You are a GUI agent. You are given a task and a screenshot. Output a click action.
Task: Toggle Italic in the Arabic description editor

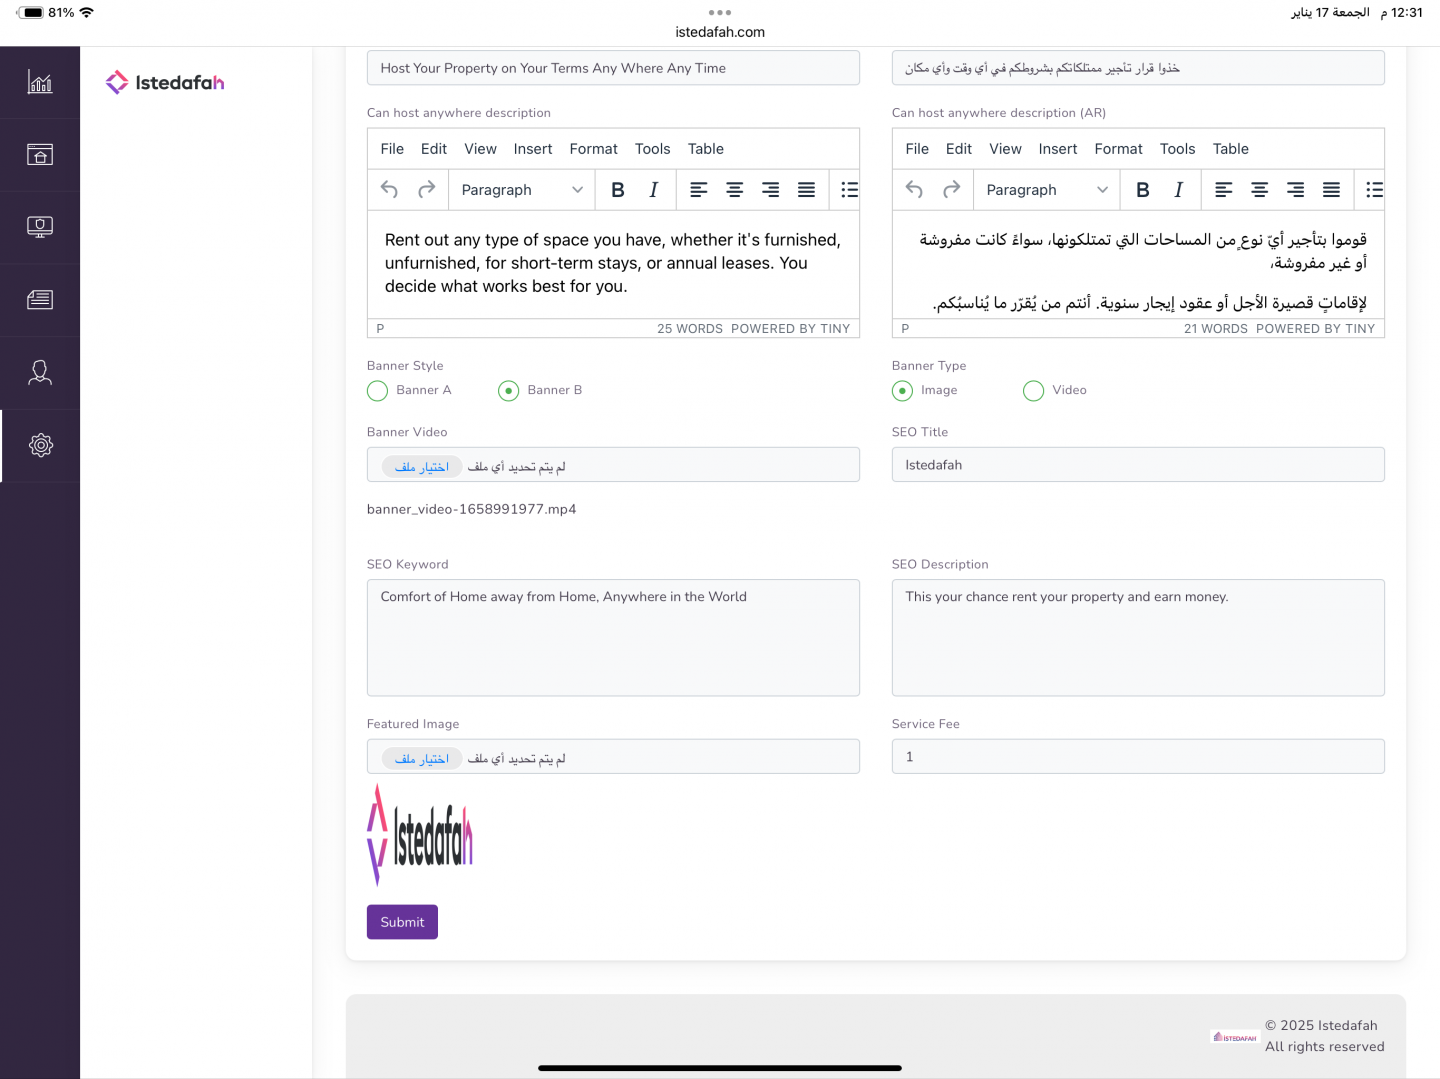pos(1178,190)
